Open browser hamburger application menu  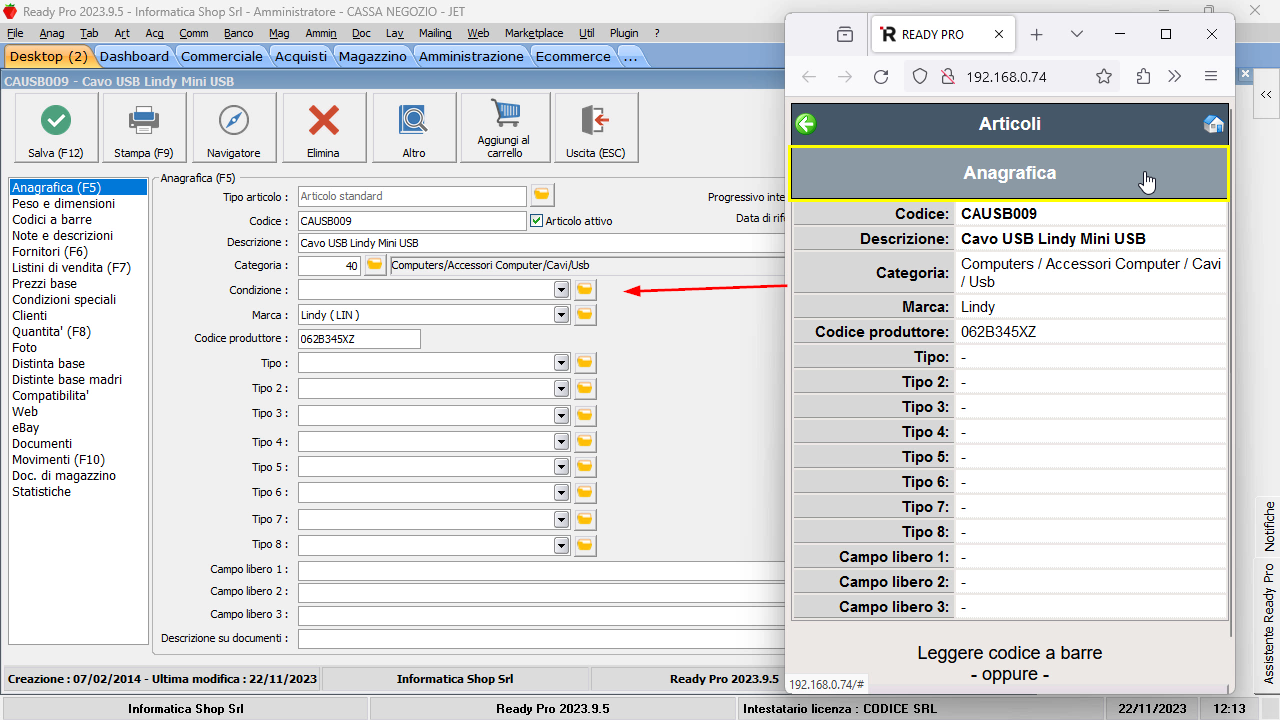click(1211, 77)
